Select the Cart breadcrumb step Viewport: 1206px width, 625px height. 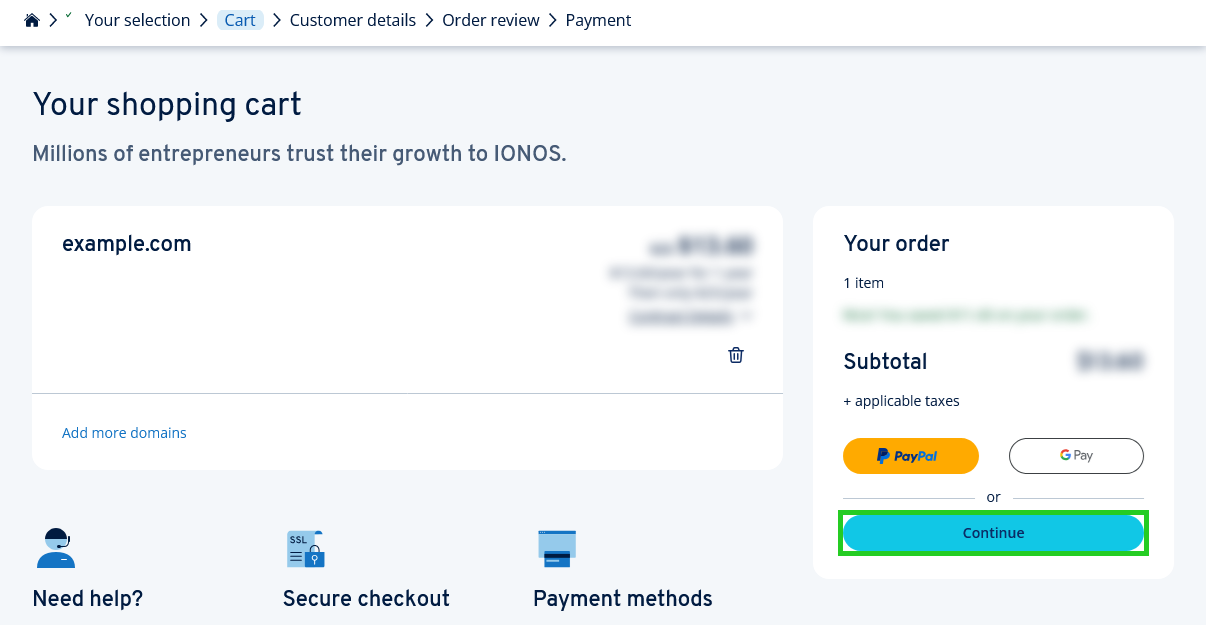[240, 20]
